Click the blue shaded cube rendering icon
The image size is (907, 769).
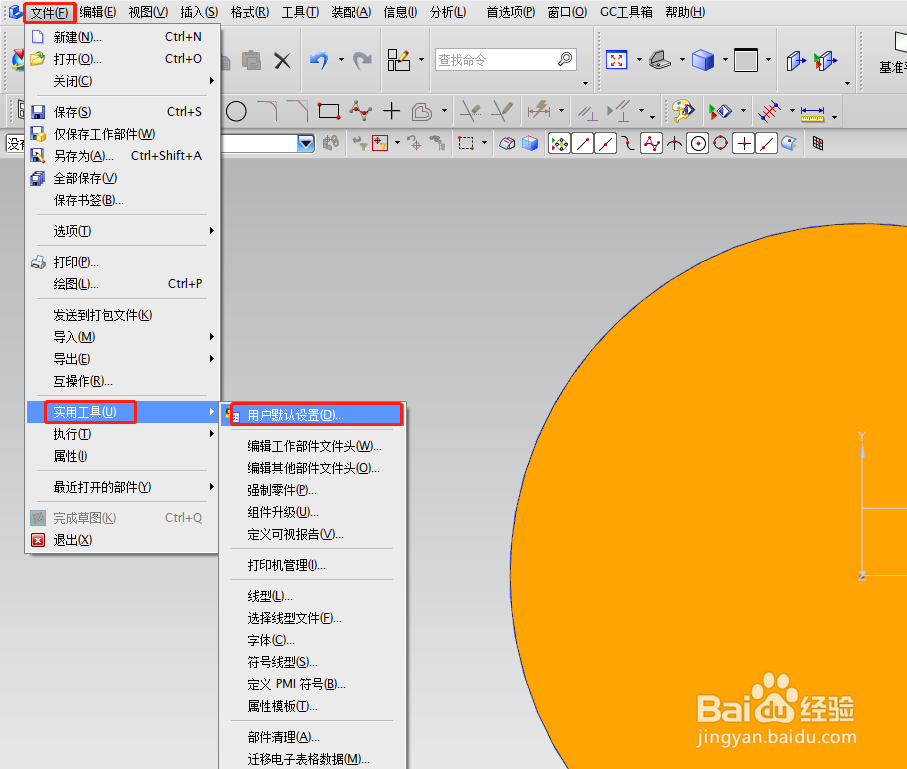coord(703,60)
